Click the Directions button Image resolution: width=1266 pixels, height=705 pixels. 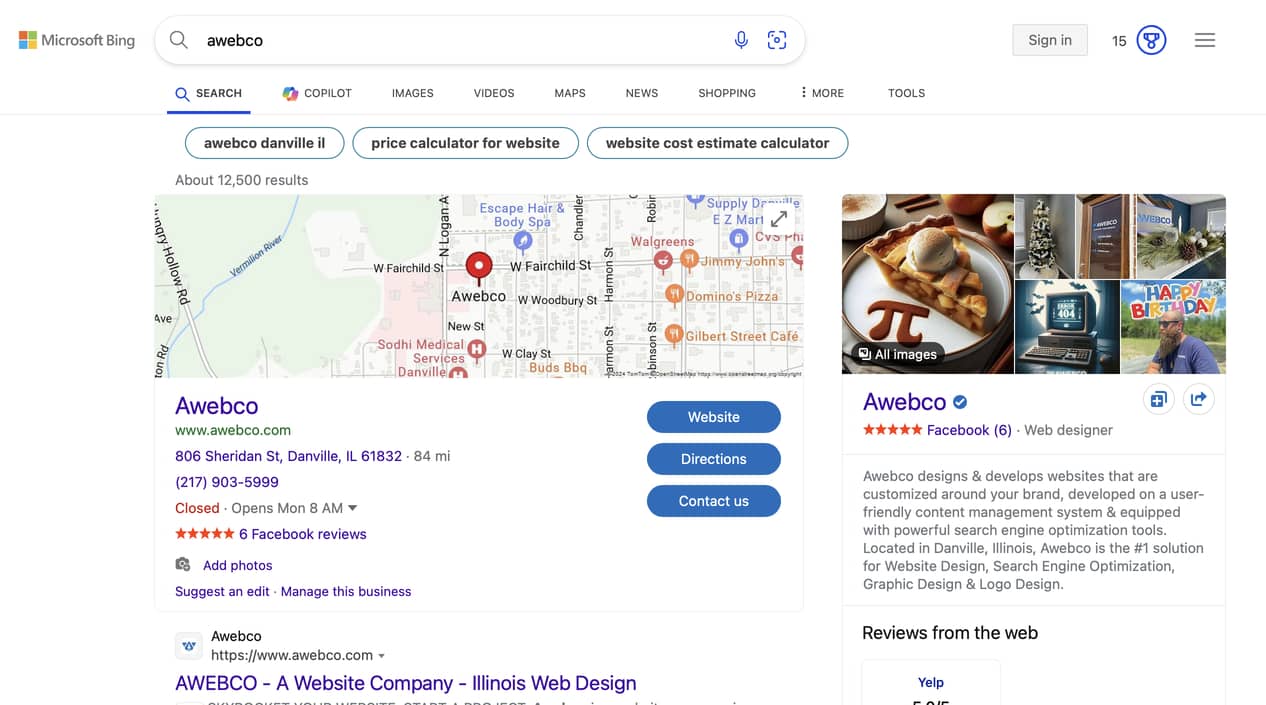point(714,459)
